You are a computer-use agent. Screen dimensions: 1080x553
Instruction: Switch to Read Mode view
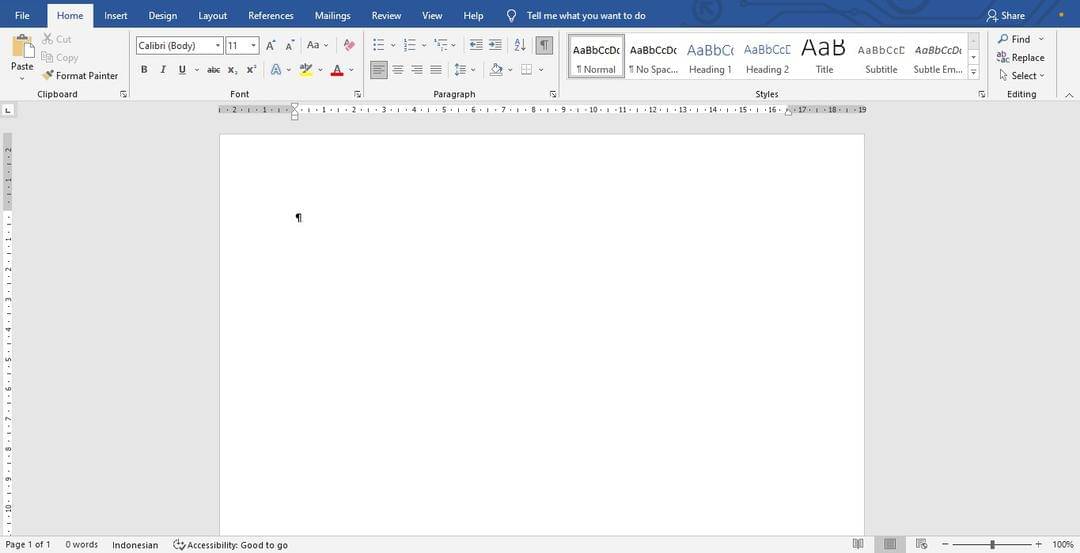click(858, 544)
